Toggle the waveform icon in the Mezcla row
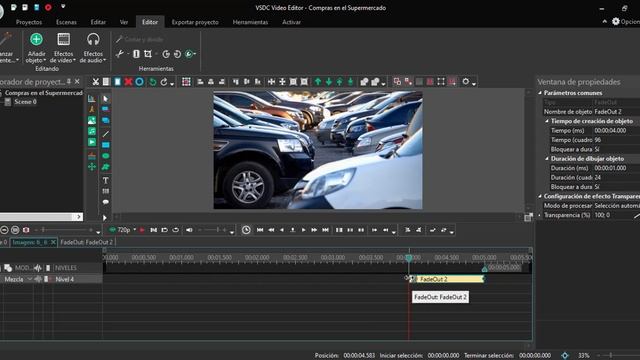Image resolution: width=640 pixels, height=360 pixels. (x=38, y=279)
